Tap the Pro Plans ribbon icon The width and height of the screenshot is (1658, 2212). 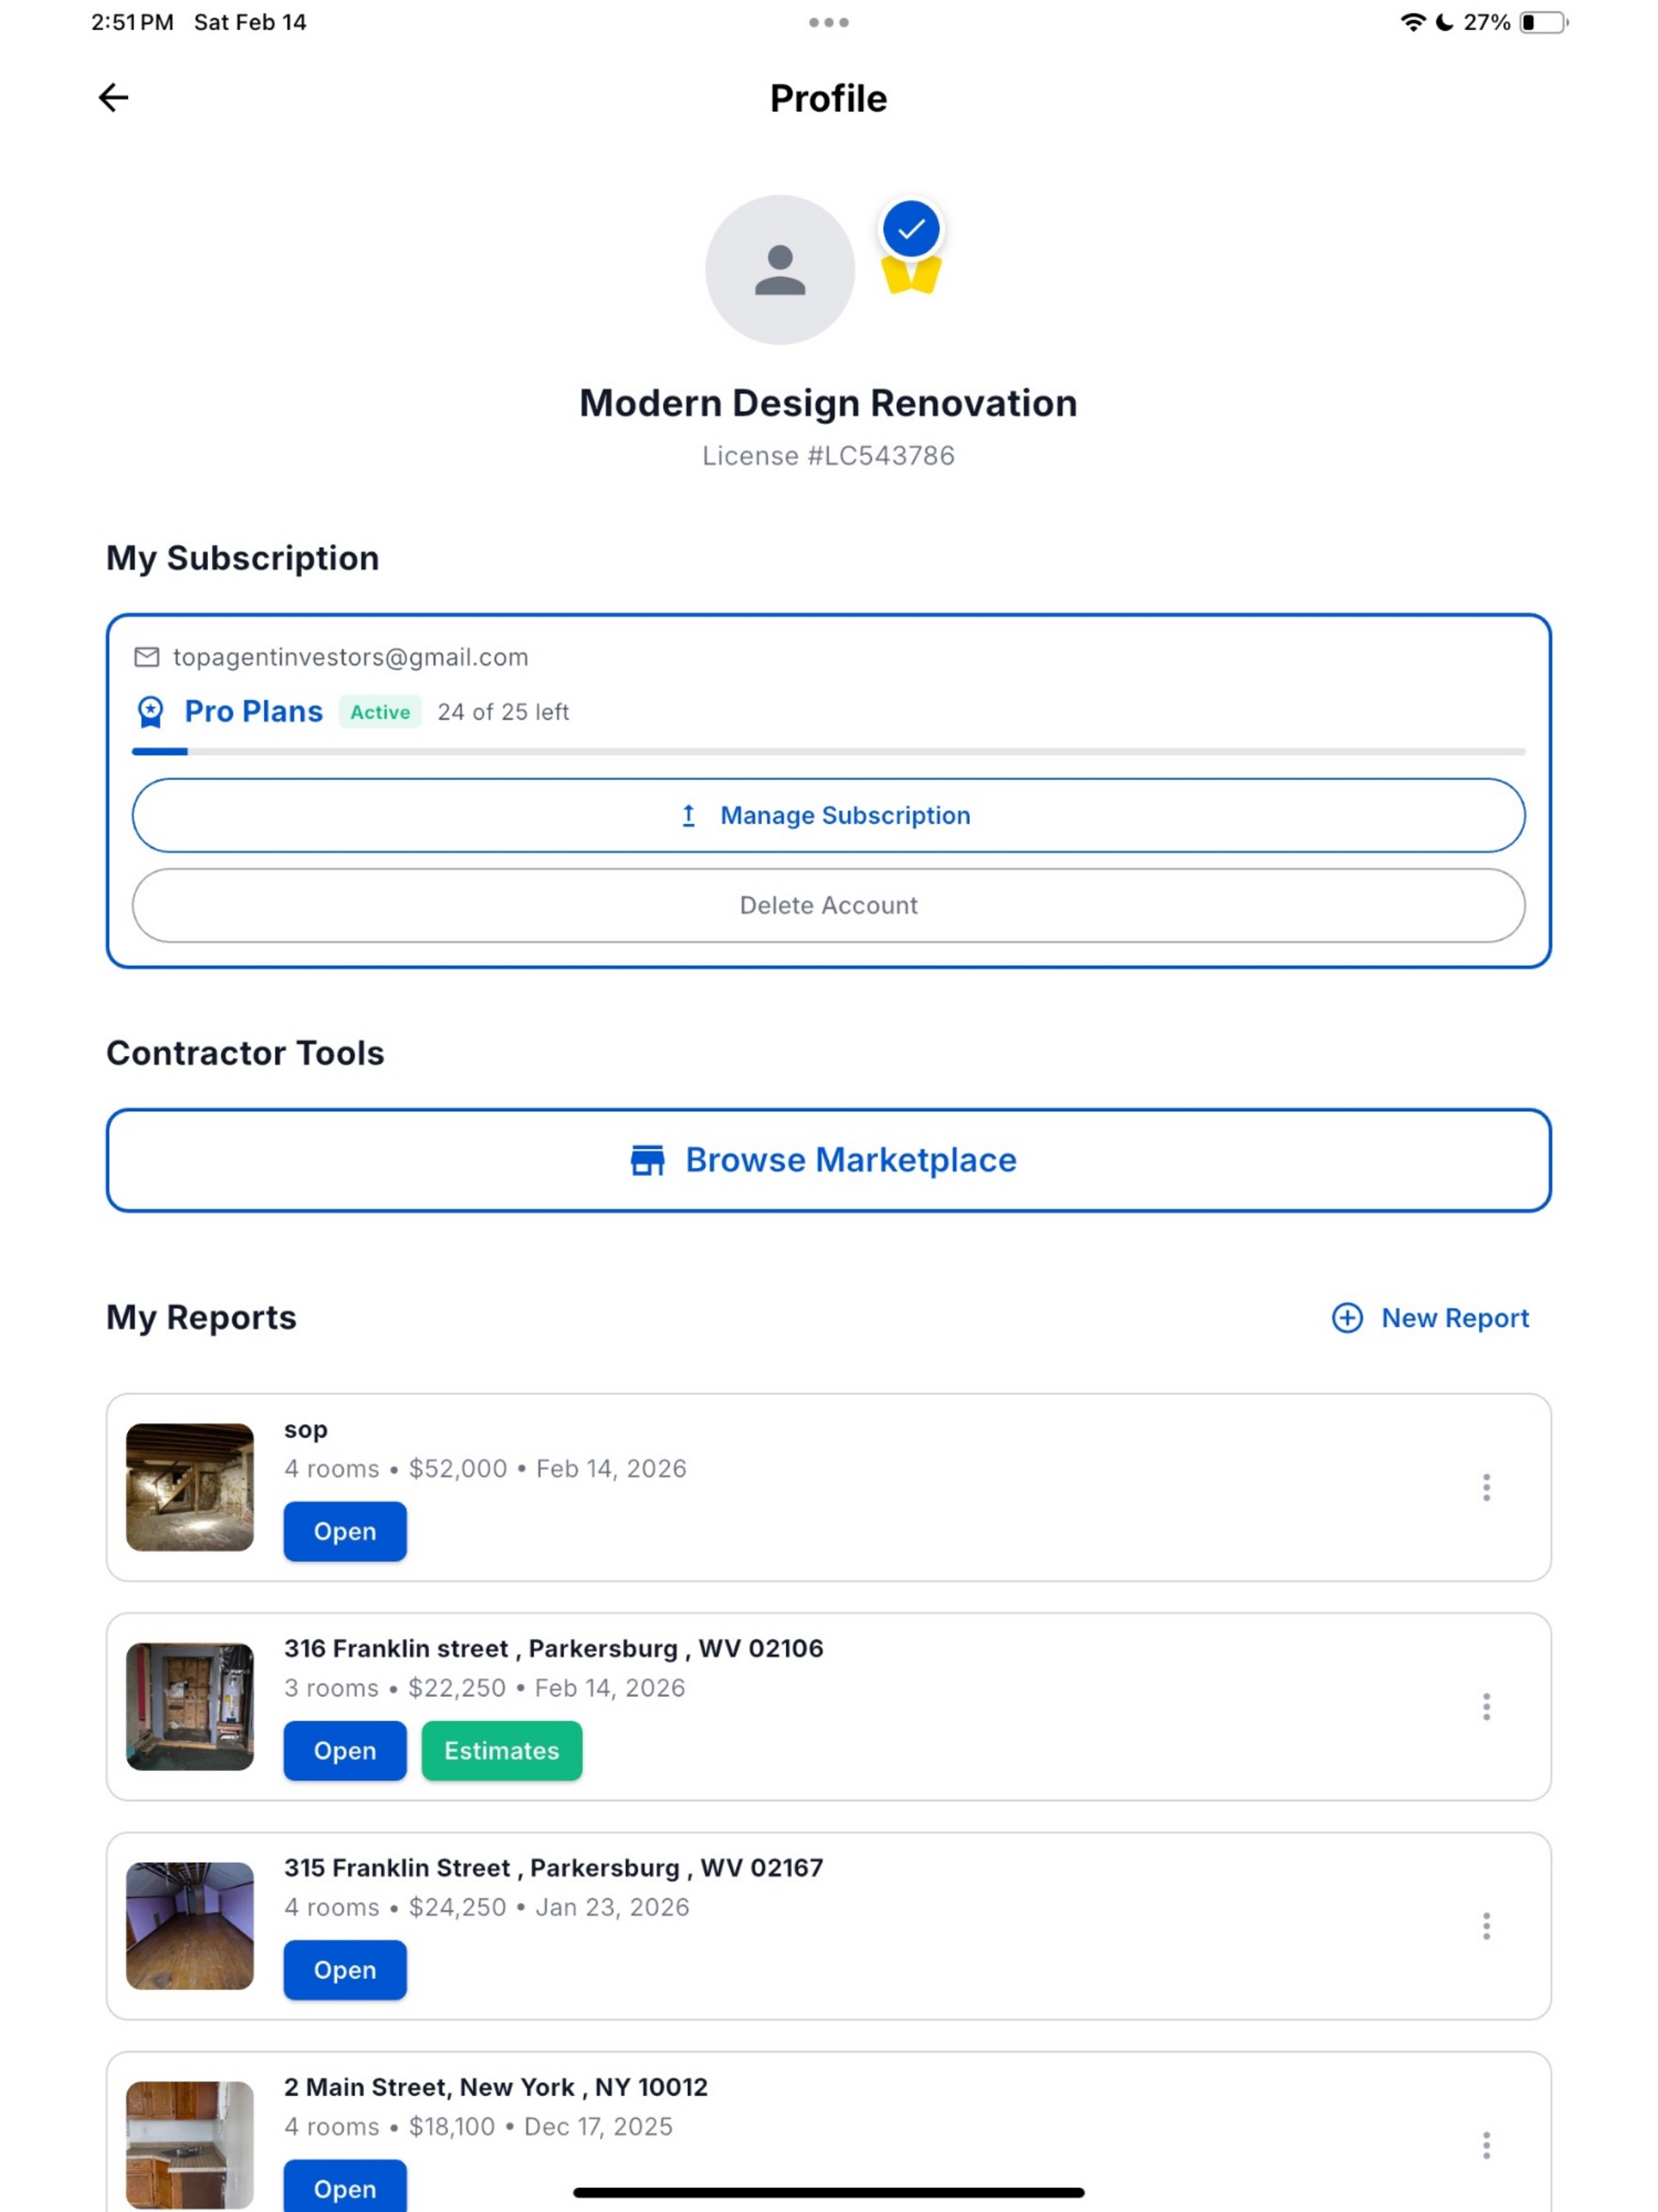(x=150, y=712)
